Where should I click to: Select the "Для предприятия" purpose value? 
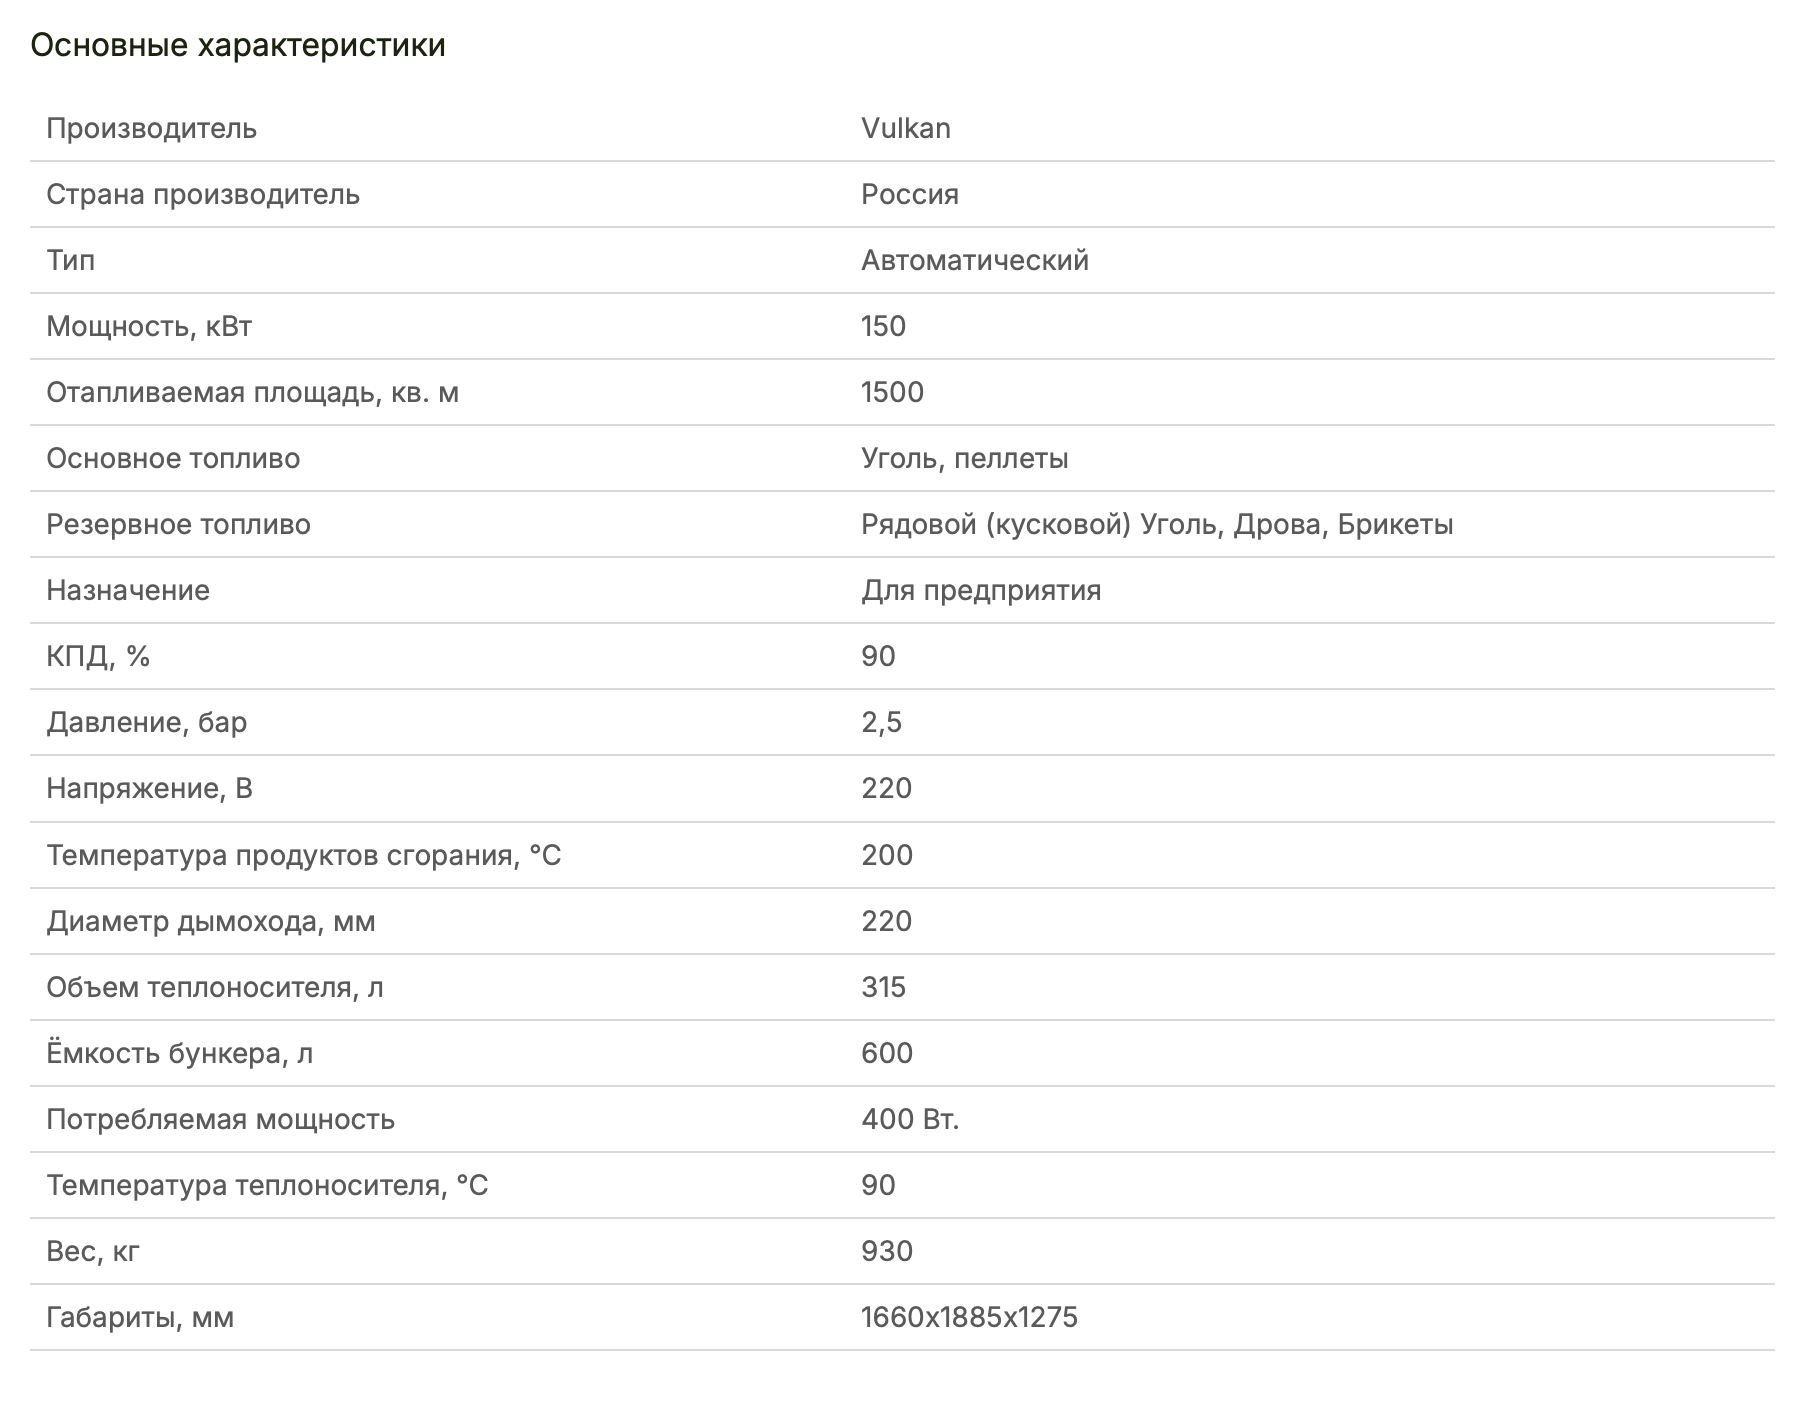coord(980,590)
